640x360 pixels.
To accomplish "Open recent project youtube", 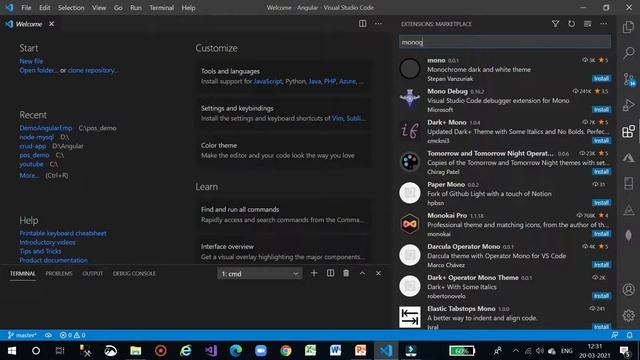I will (x=31, y=164).
